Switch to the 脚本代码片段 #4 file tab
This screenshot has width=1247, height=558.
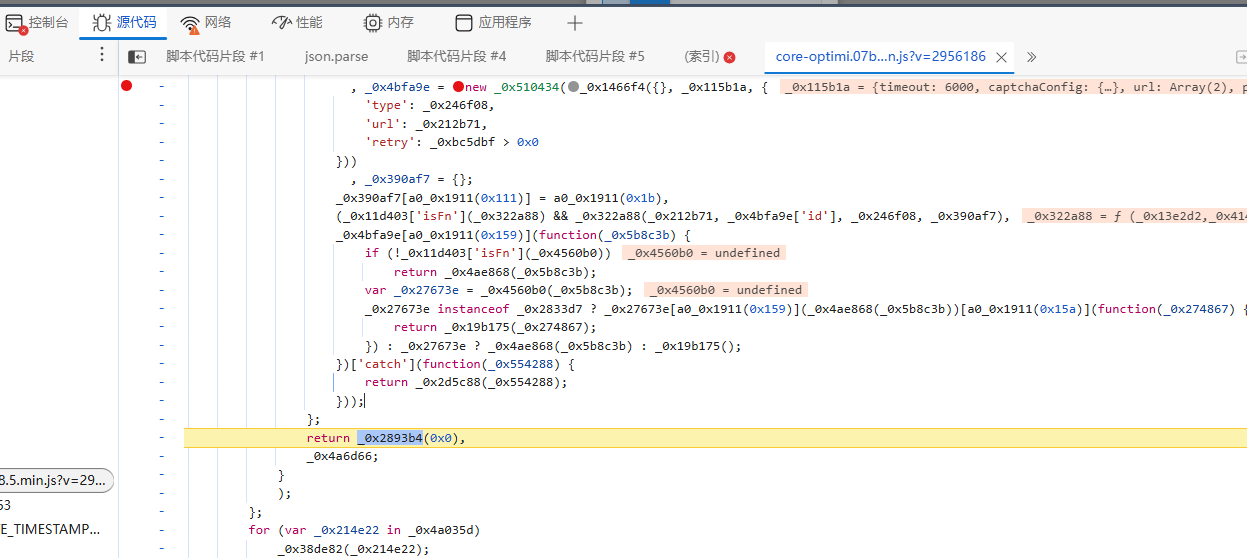pyautogui.click(x=457, y=57)
